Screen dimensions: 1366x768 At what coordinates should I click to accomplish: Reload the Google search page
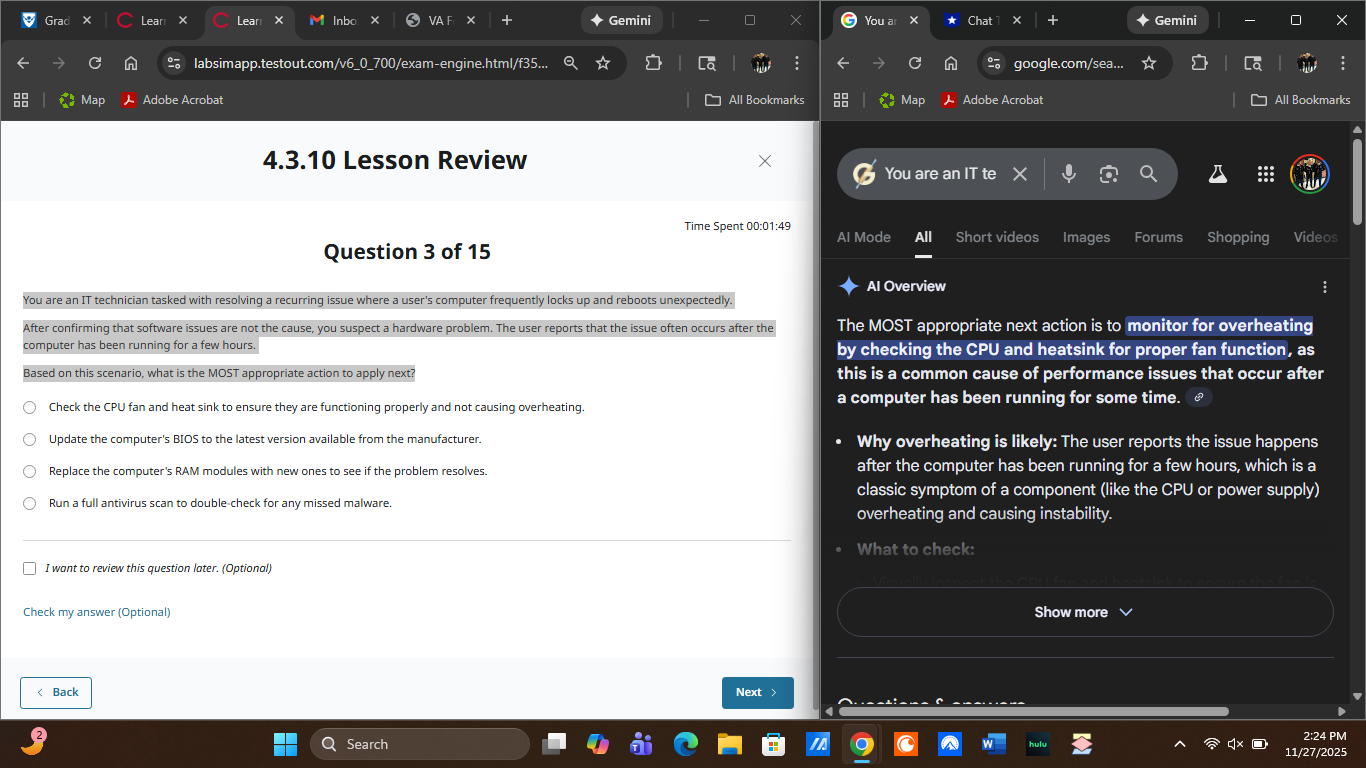[915, 63]
